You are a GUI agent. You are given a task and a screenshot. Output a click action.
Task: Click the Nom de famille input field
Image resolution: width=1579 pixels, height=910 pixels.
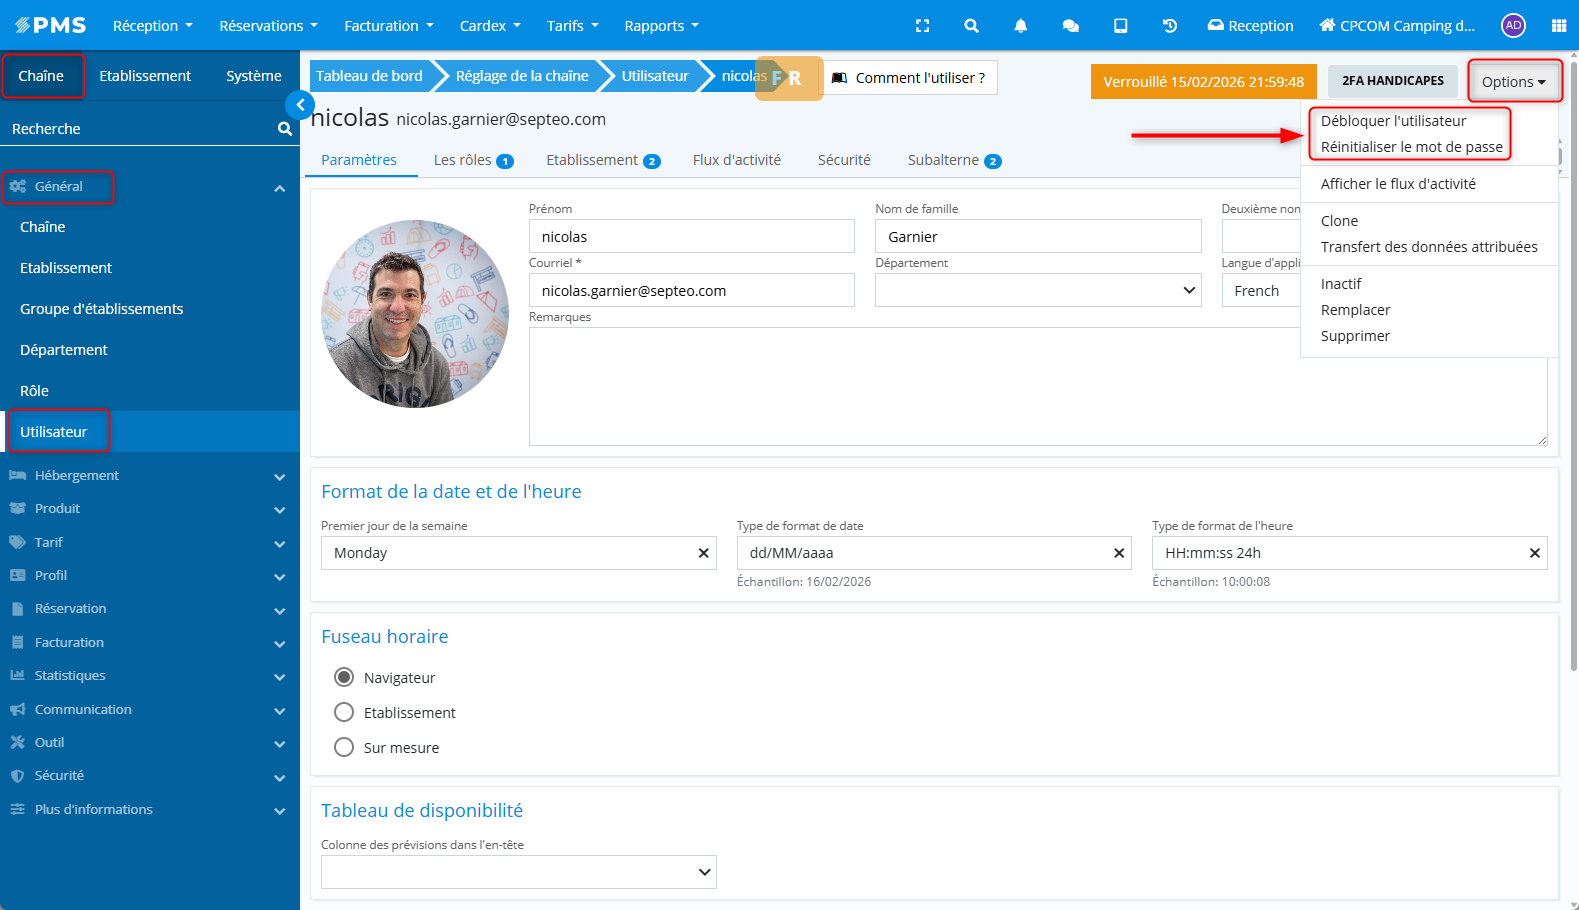1037,237
